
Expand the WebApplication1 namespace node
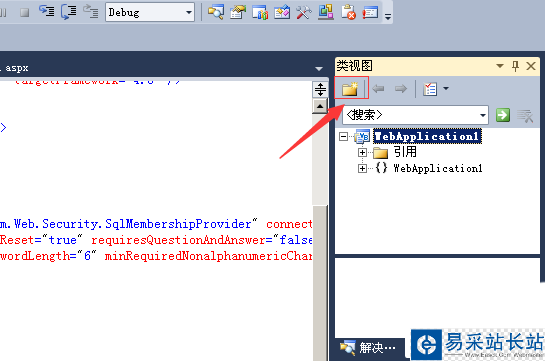362,169
